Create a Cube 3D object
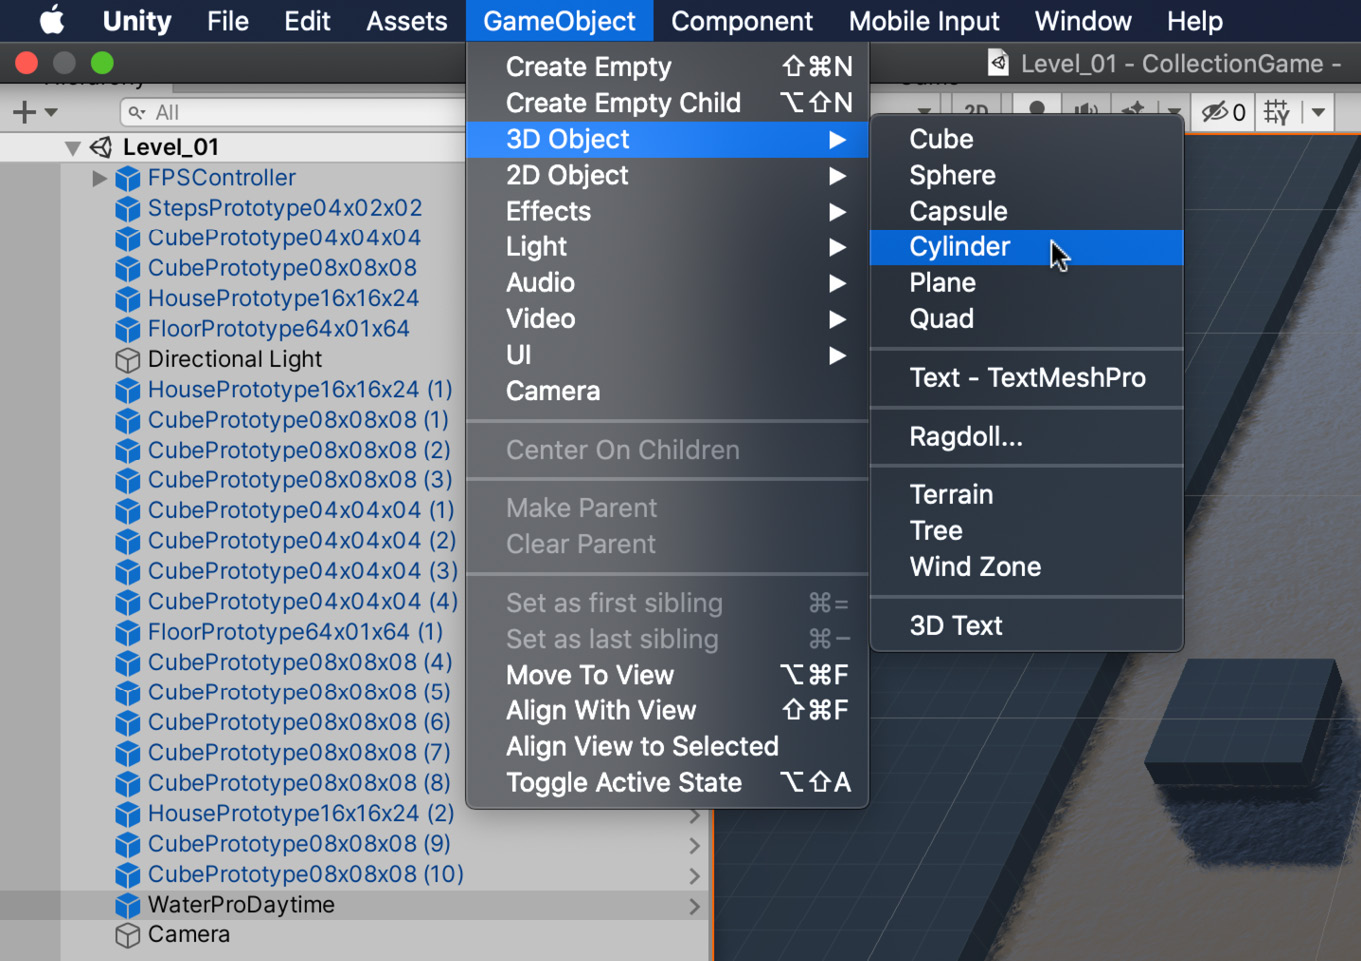The image size is (1361, 961). 1027,139
